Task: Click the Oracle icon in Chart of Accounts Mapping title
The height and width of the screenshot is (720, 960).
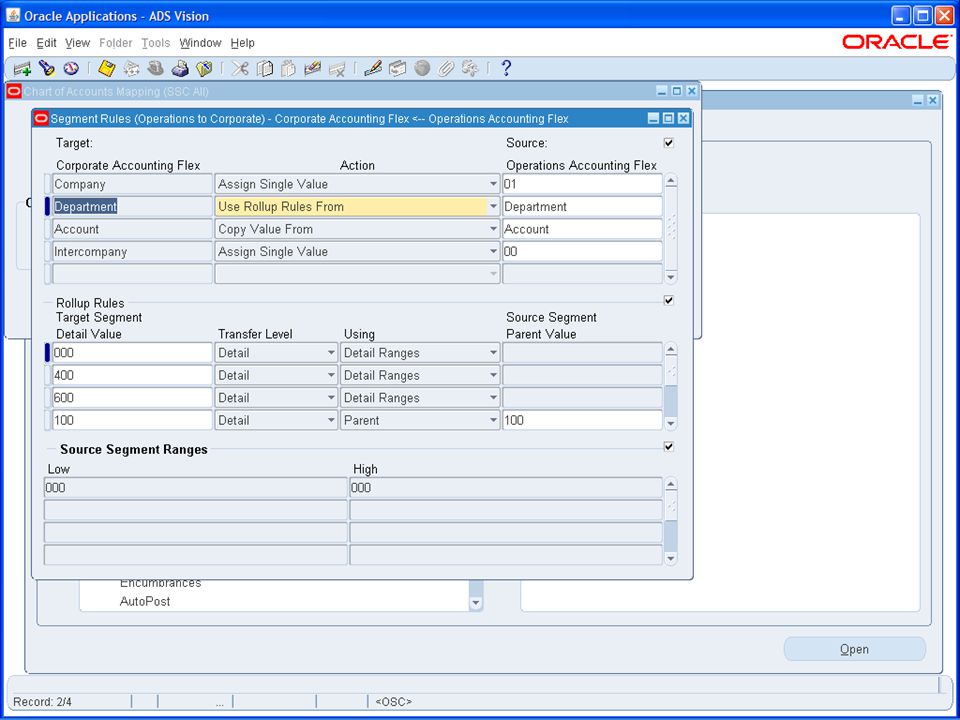Action: coord(15,91)
